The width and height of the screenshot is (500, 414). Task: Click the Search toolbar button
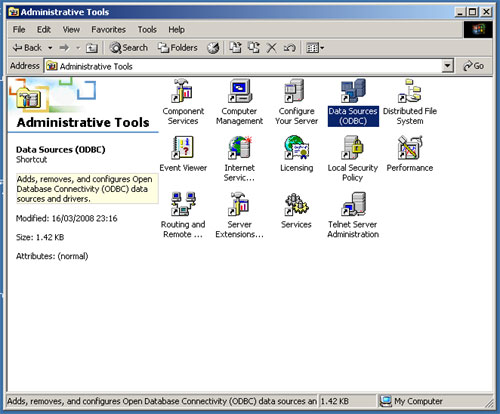pyautogui.click(x=129, y=48)
